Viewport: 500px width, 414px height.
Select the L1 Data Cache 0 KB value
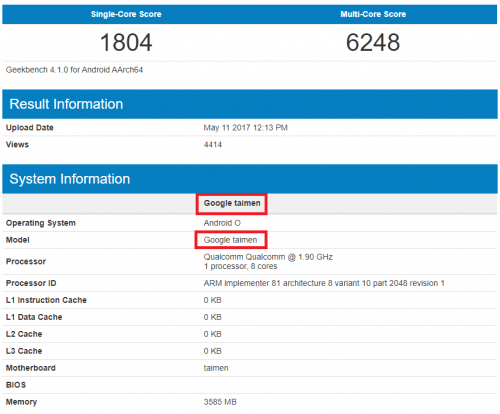click(213, 317)
